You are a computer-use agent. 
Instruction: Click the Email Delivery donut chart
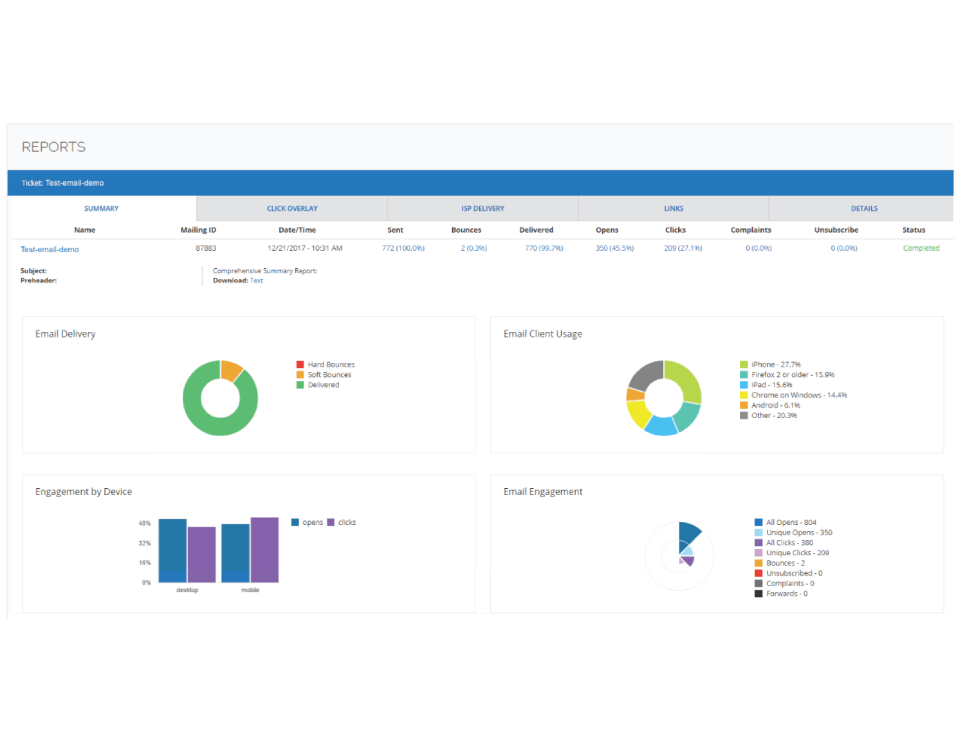pyautogui.click(x=220, y=398)
